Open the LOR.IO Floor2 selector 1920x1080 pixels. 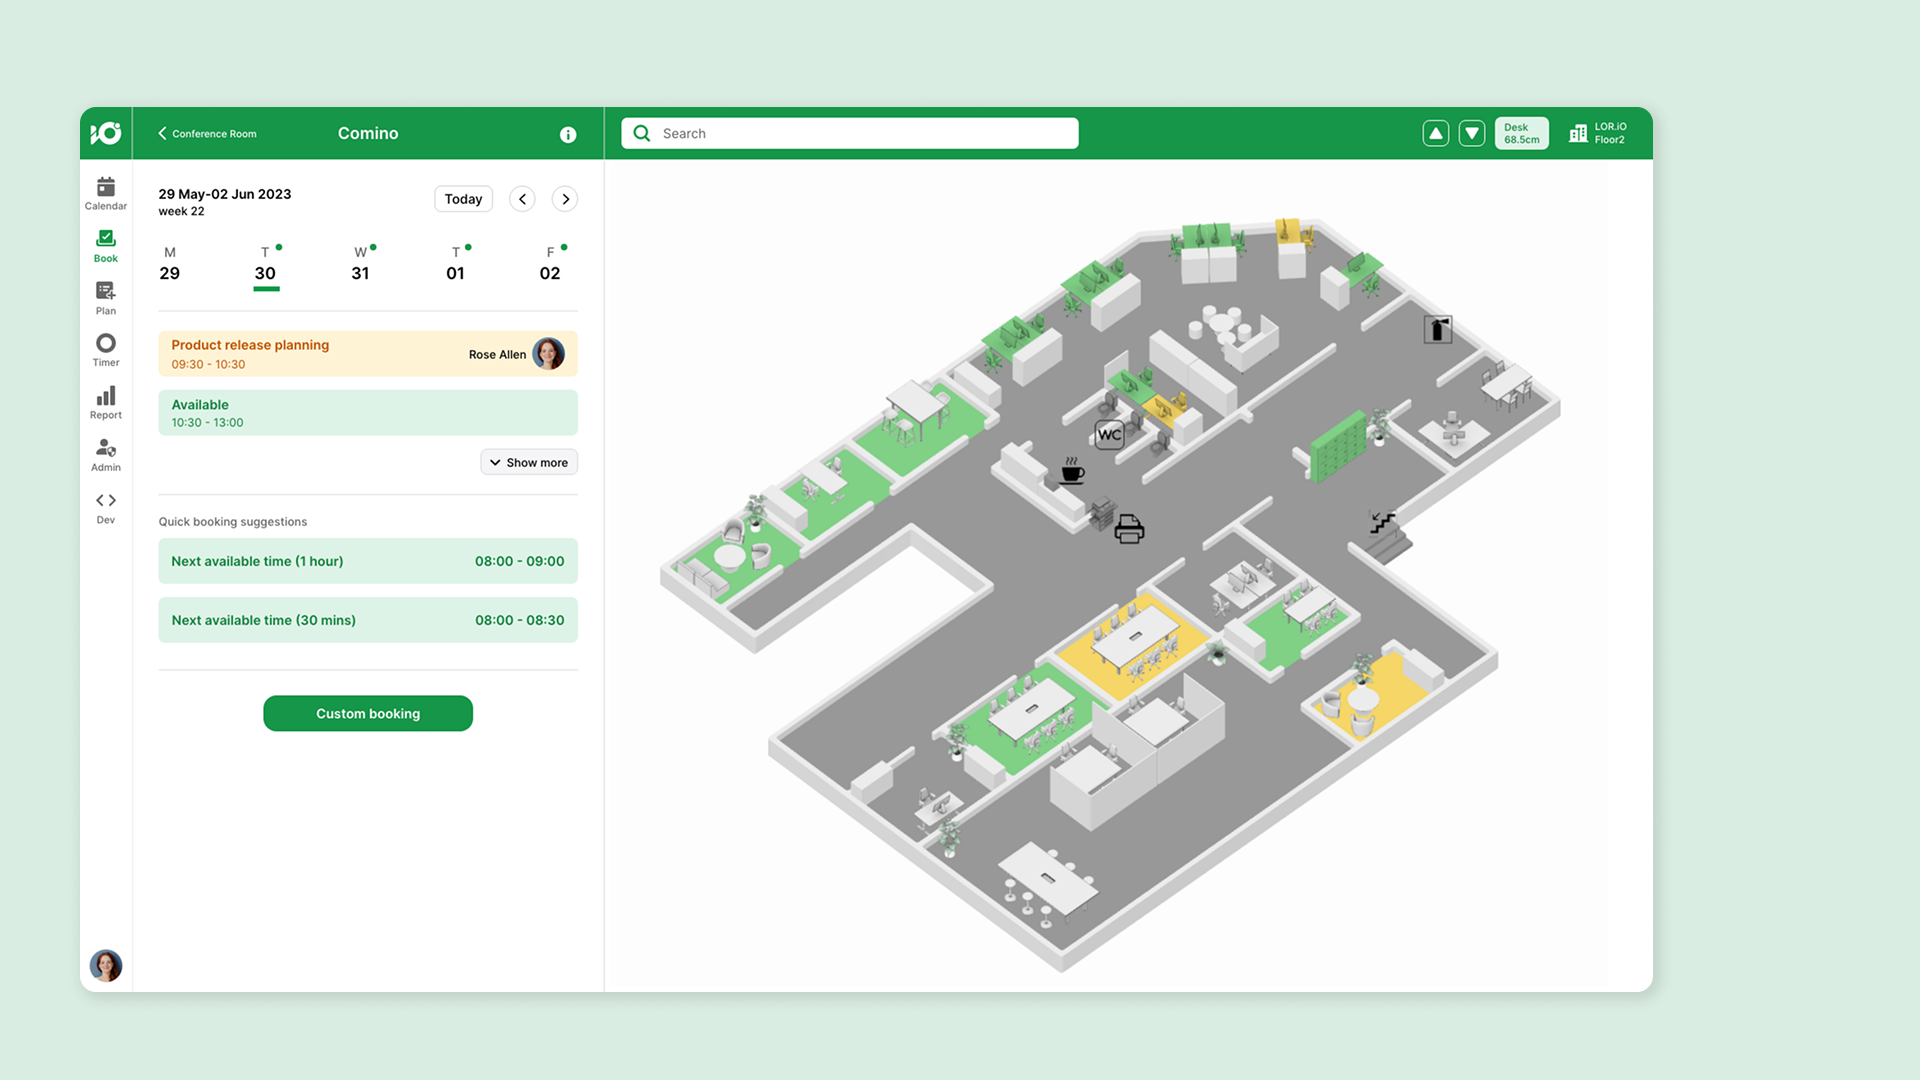(x=1598, y=133)
